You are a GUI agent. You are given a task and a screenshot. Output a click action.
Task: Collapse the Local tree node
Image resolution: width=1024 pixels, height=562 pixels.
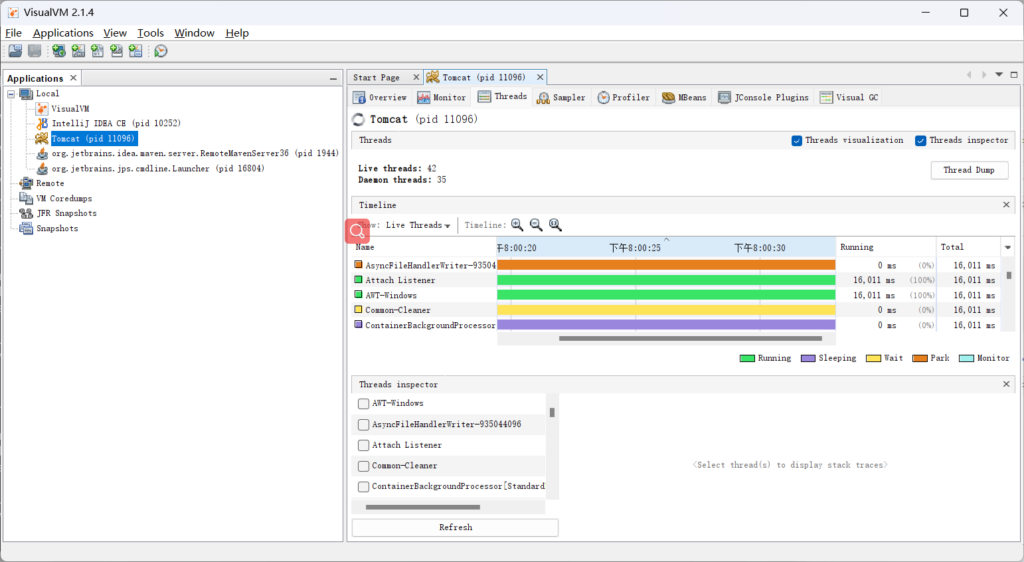pos(11,94)
